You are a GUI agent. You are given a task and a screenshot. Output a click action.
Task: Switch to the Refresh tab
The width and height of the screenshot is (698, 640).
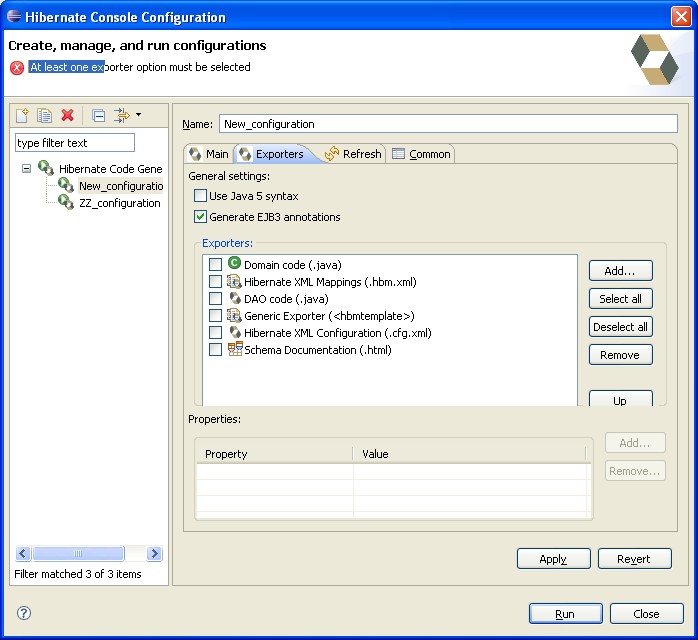point(354,154)
